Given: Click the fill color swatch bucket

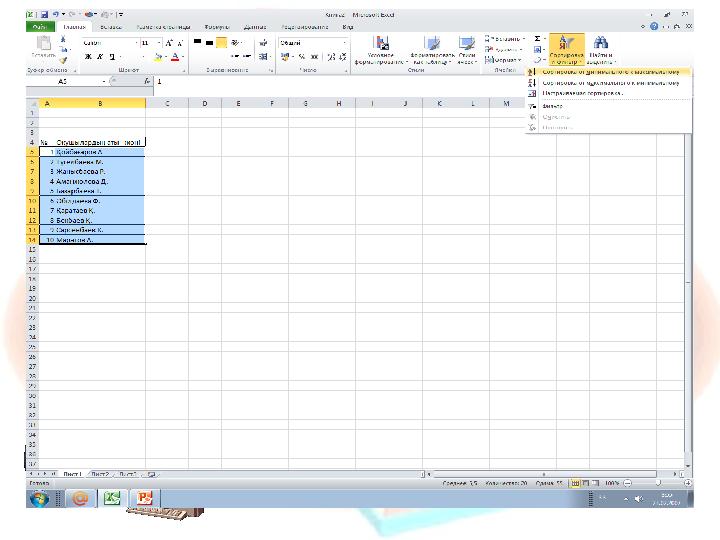Looking at the screenshot, I should click(x=158, y=57).
